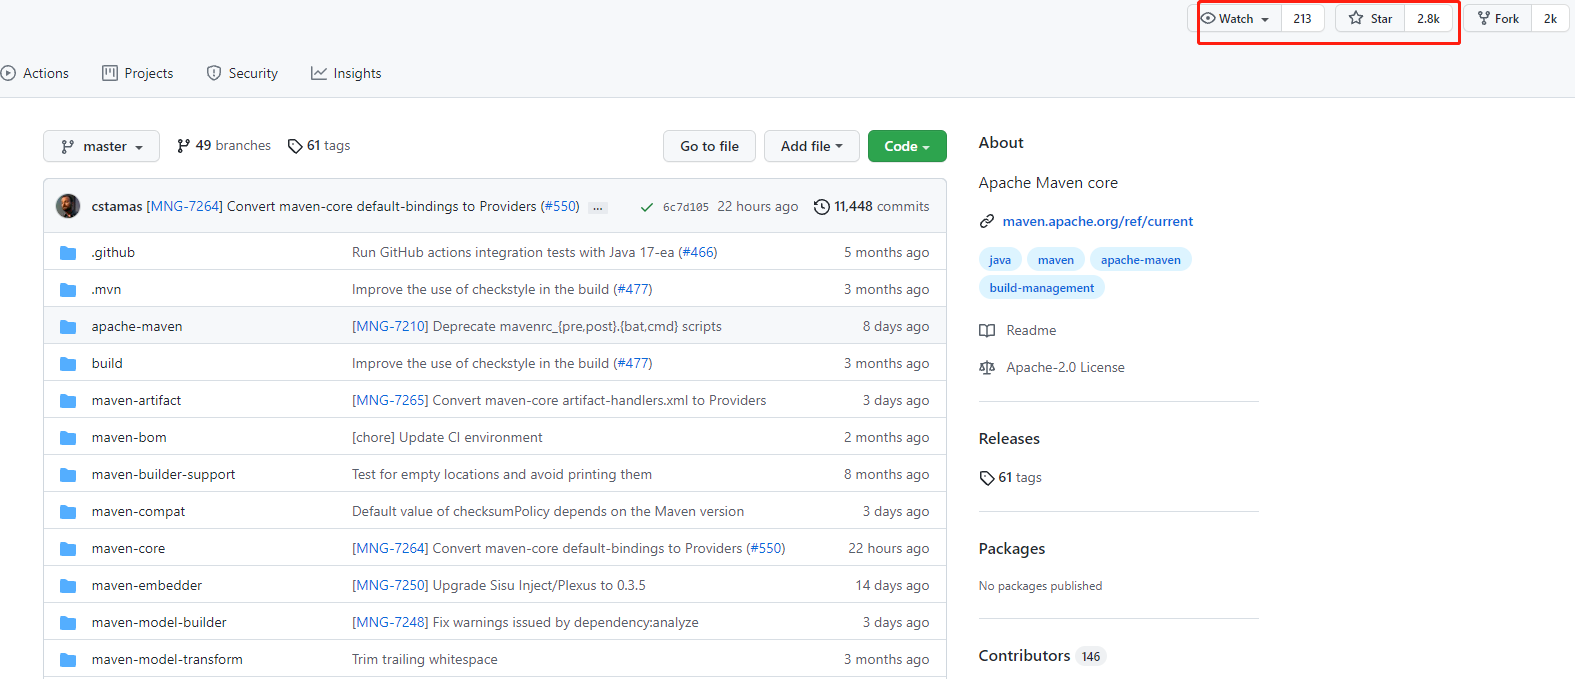
Task: Click the java topic tag
Action: click(x=1000, y=260)
